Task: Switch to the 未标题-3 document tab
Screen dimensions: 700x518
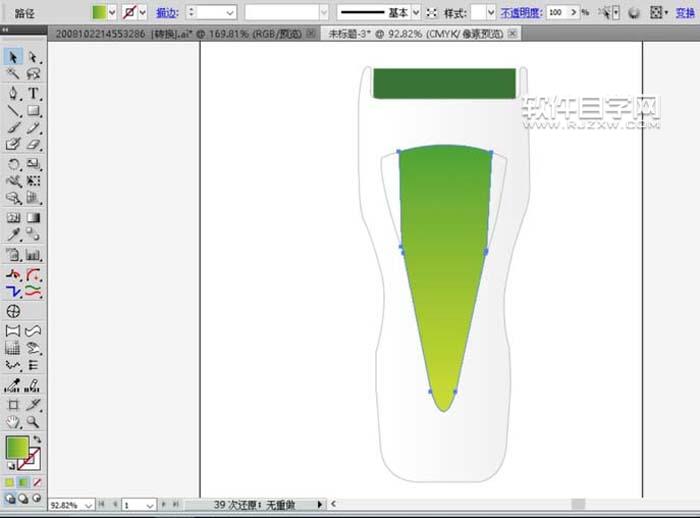Action: 415,33
